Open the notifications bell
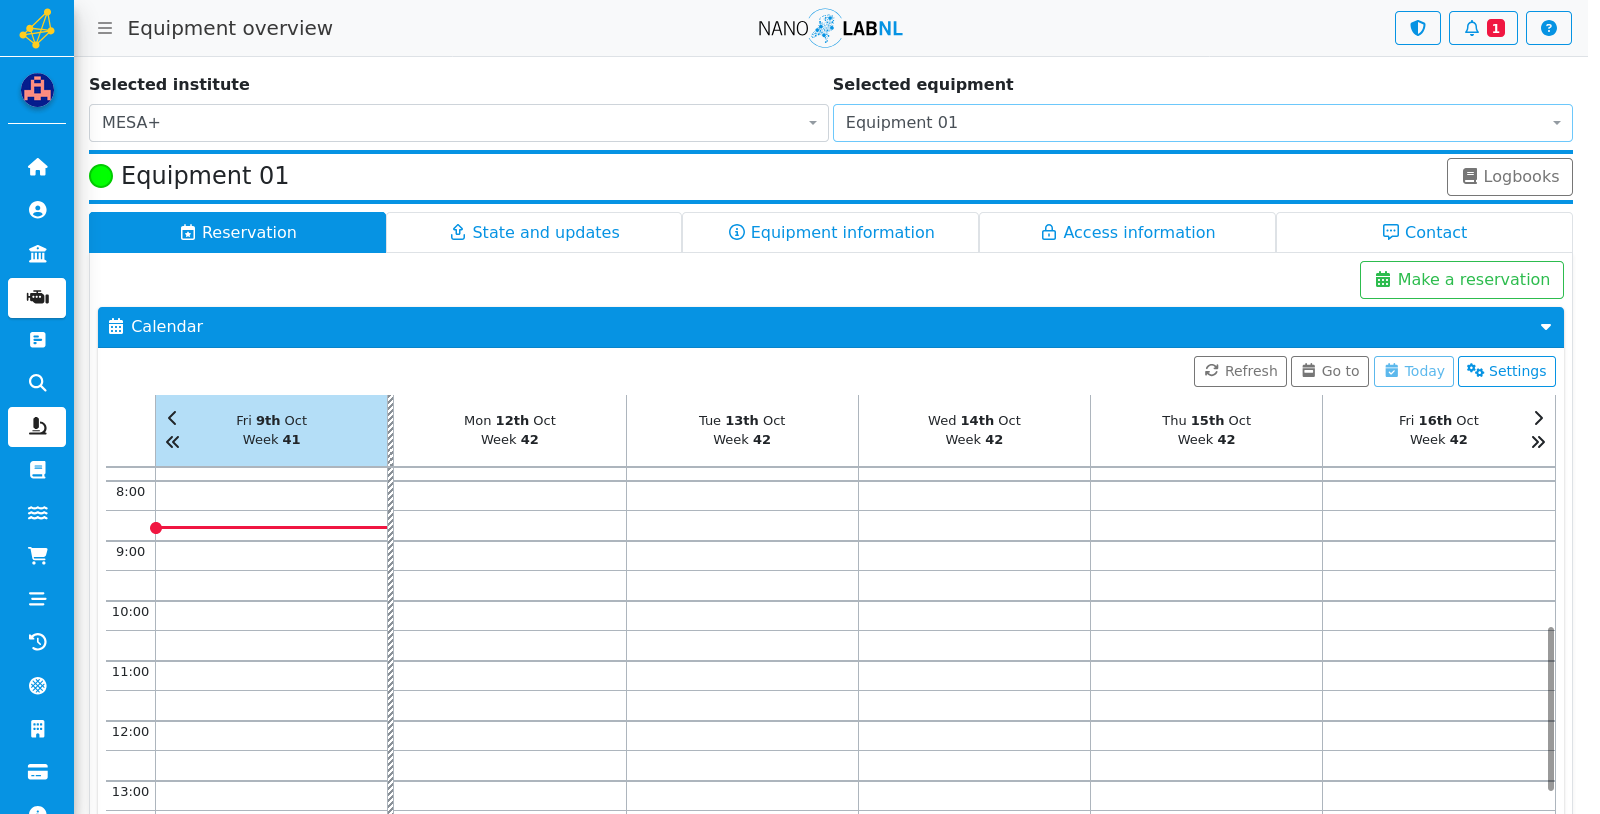 point(1483,28)
